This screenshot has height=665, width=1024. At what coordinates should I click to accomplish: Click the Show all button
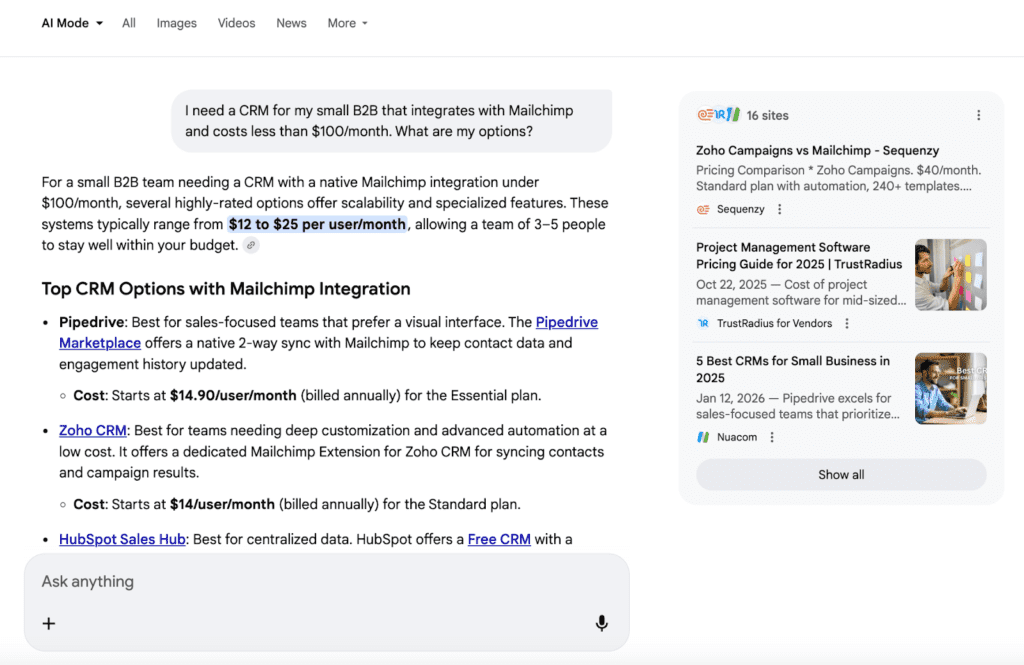pos(841,474)
